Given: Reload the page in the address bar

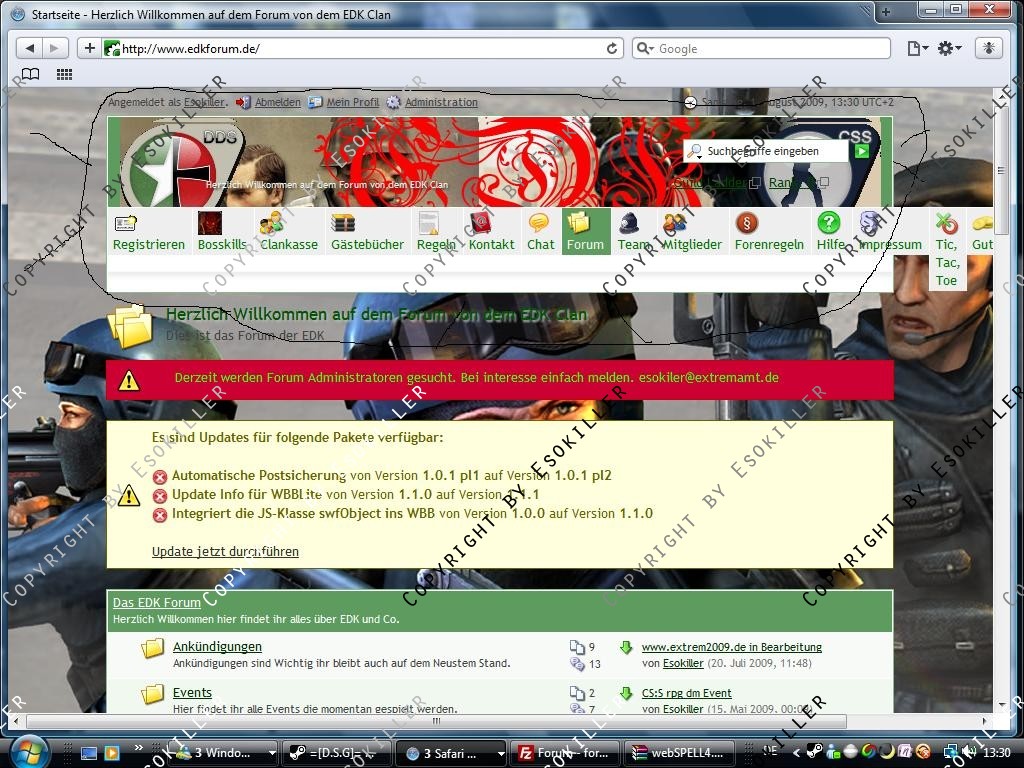Looking at the screenshot, I should coord(612,48).
